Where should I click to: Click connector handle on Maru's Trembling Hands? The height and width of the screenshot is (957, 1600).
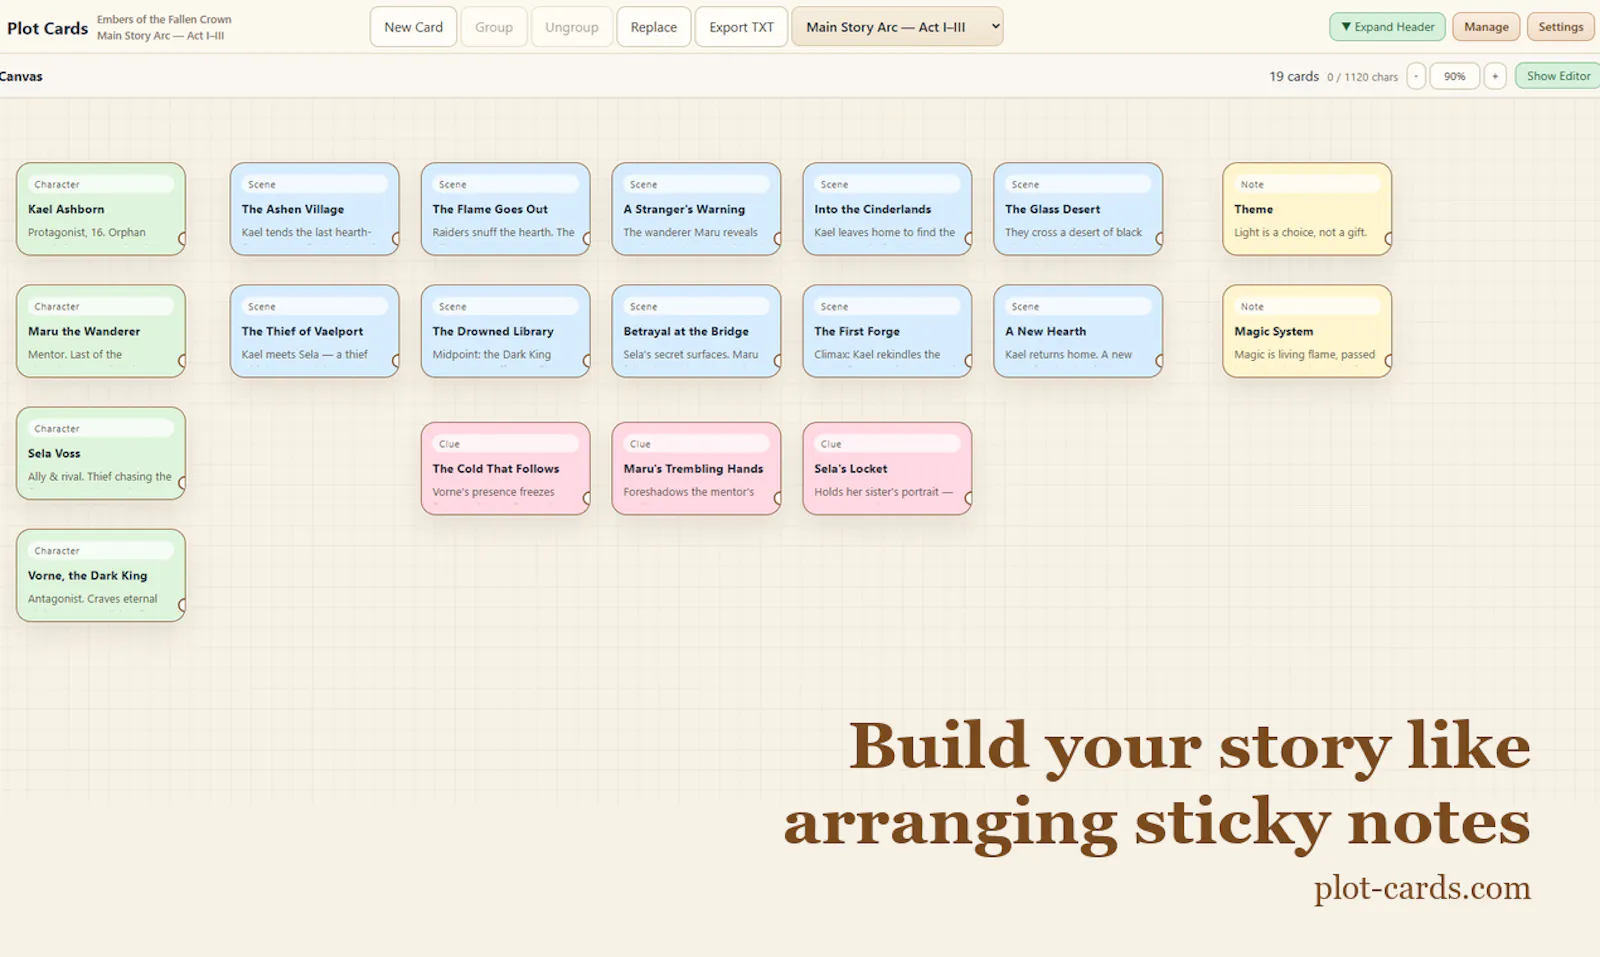tap(779, 498)
